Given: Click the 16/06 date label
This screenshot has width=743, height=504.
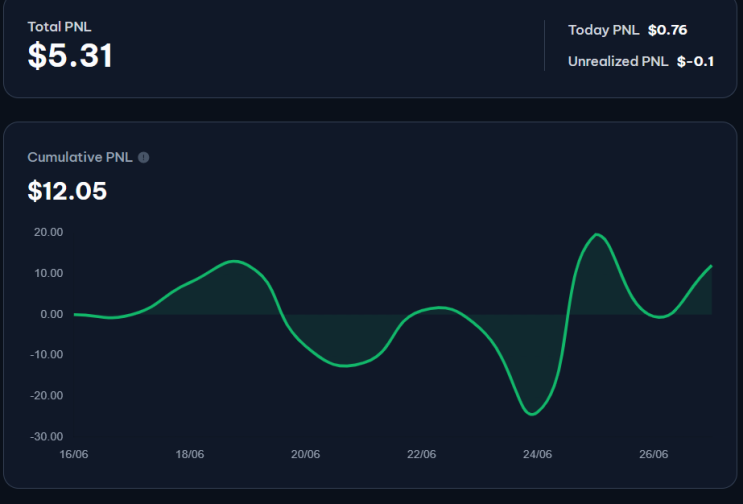Looking at the screenshot, I should [x=73, y=454].
